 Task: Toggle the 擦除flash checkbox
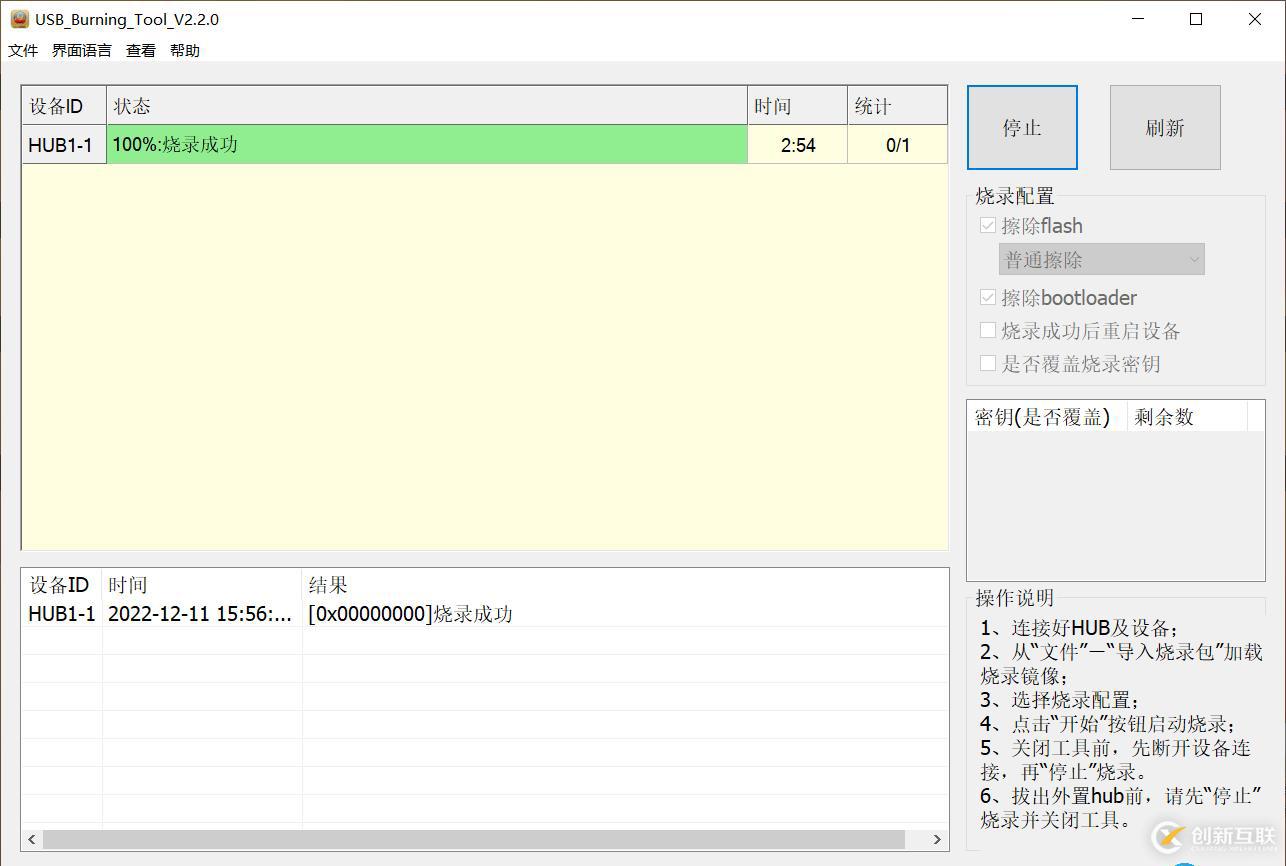pos(988,226)
